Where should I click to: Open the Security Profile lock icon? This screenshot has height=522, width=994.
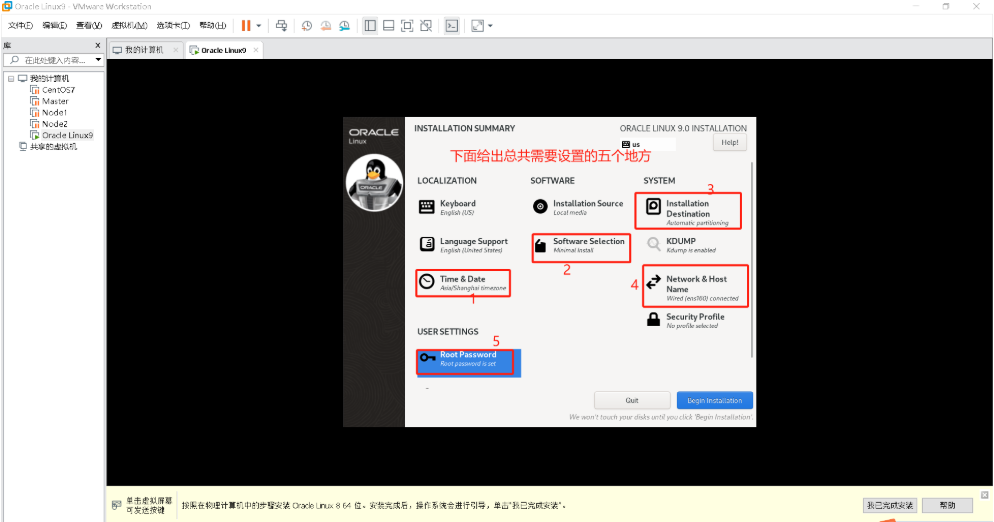pos(653,320)
